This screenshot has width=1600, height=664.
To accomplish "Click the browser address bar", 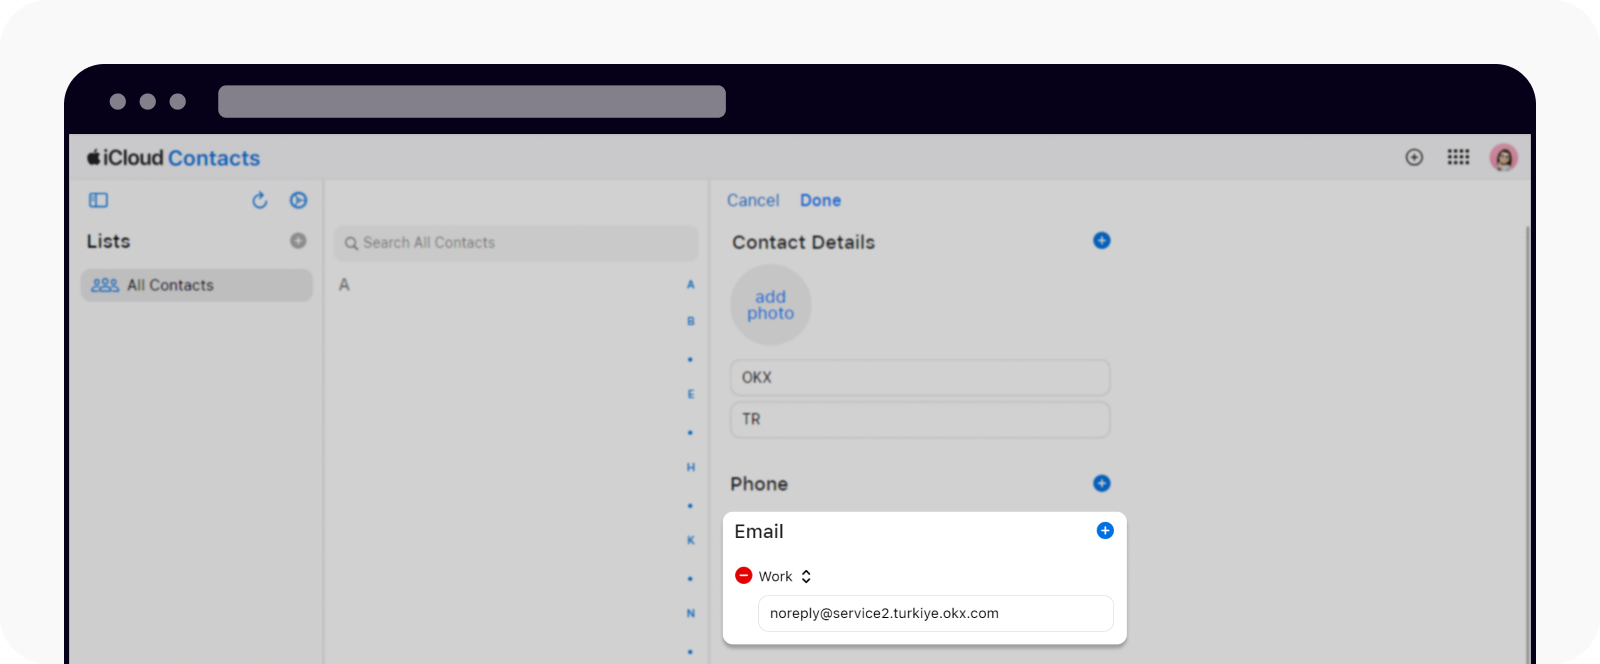I will (x=472, y=101).
